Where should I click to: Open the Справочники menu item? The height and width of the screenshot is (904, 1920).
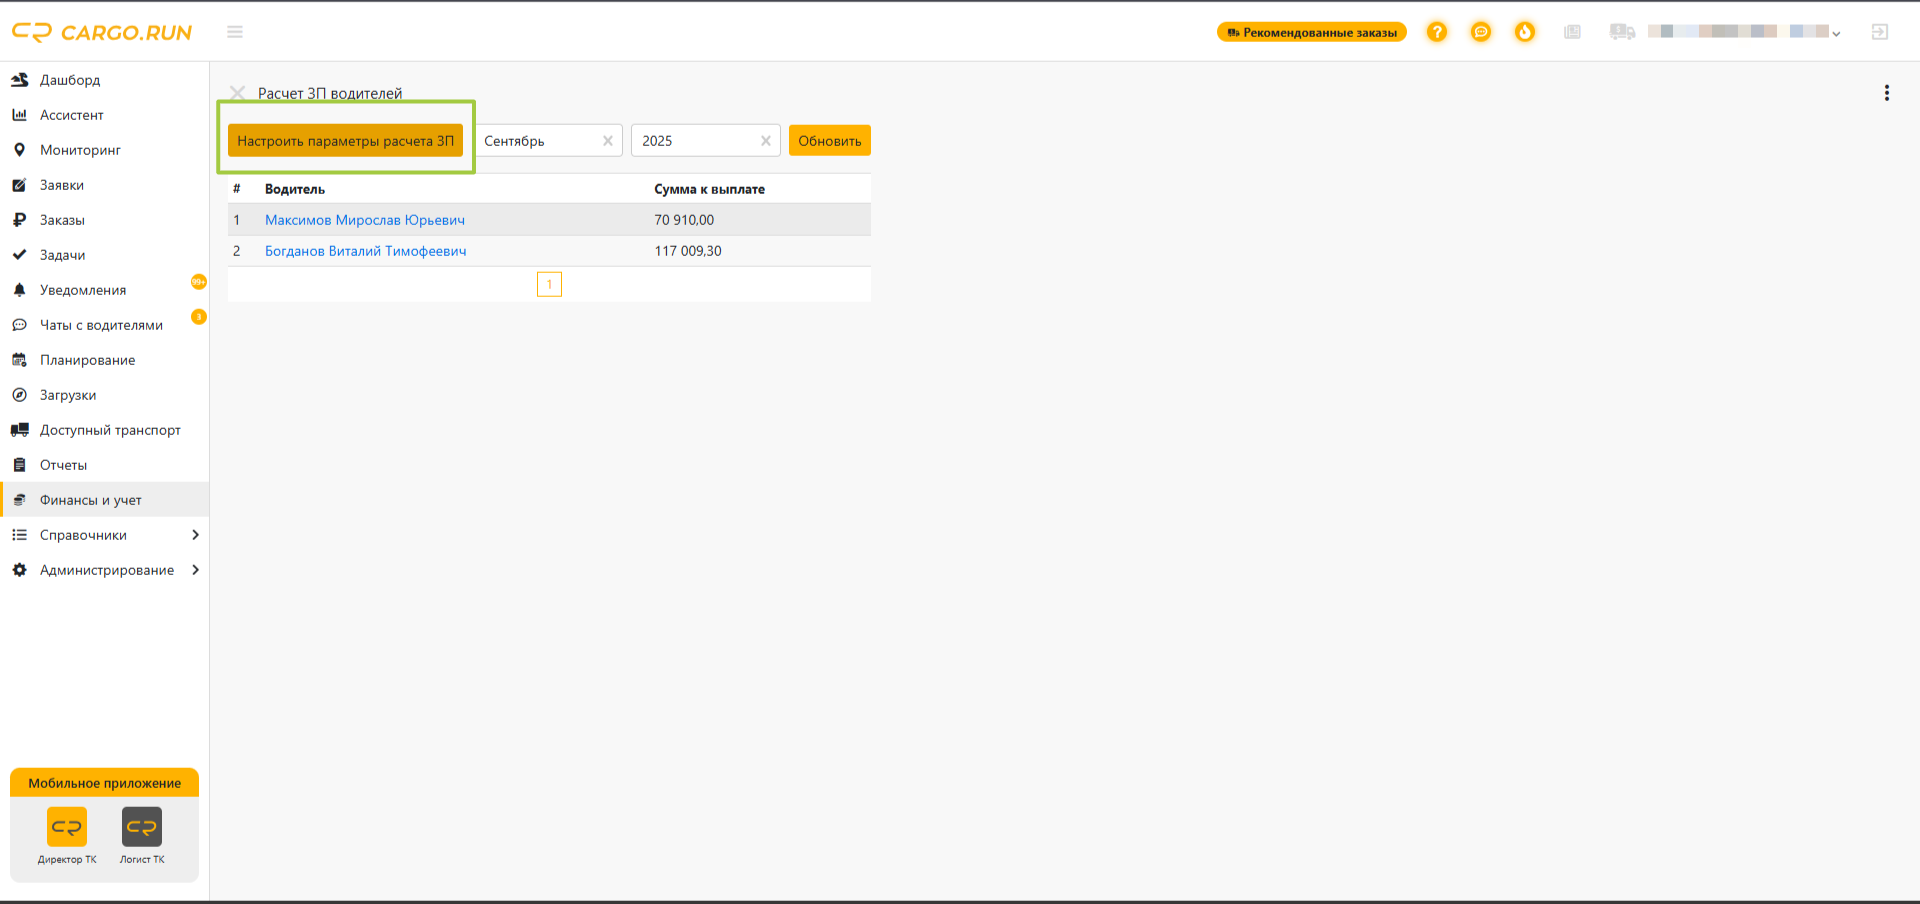(x=104, y=535)
